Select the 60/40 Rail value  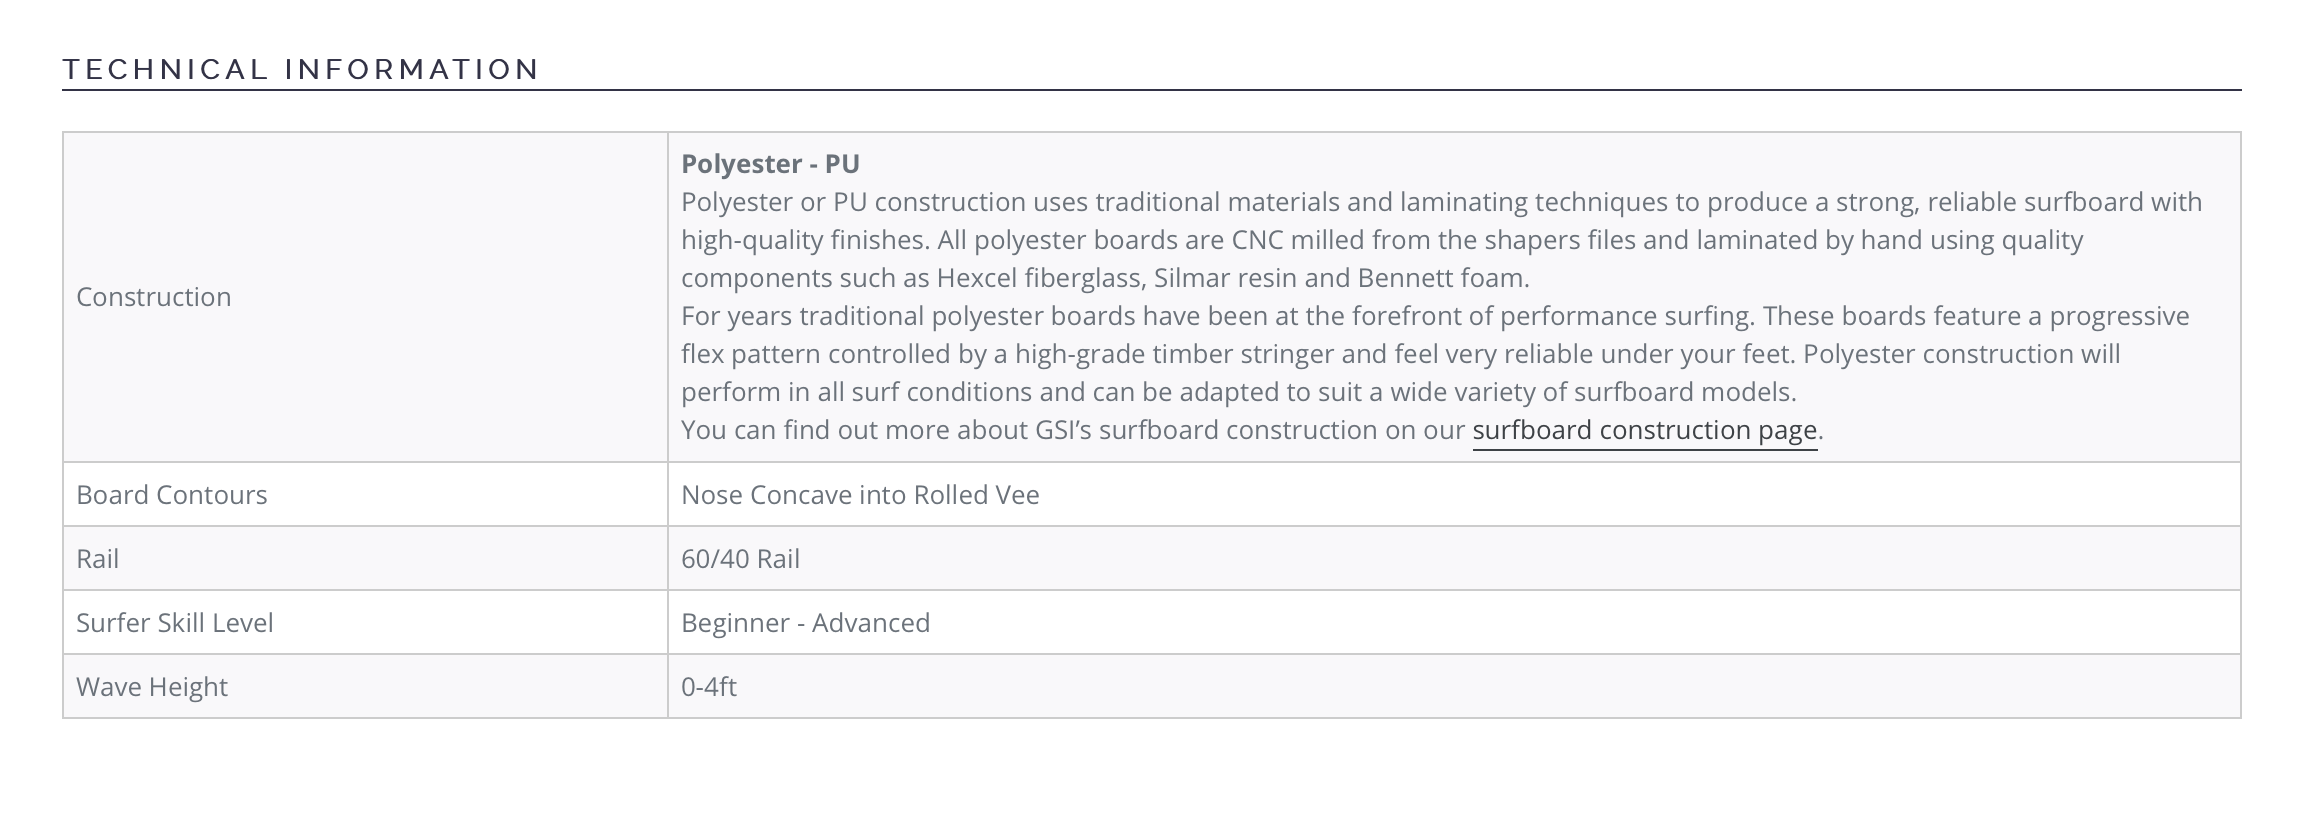(740, 559)
